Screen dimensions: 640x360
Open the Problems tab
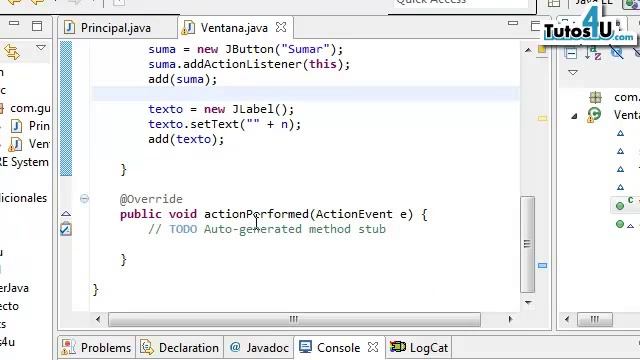[x=97, y=348]
